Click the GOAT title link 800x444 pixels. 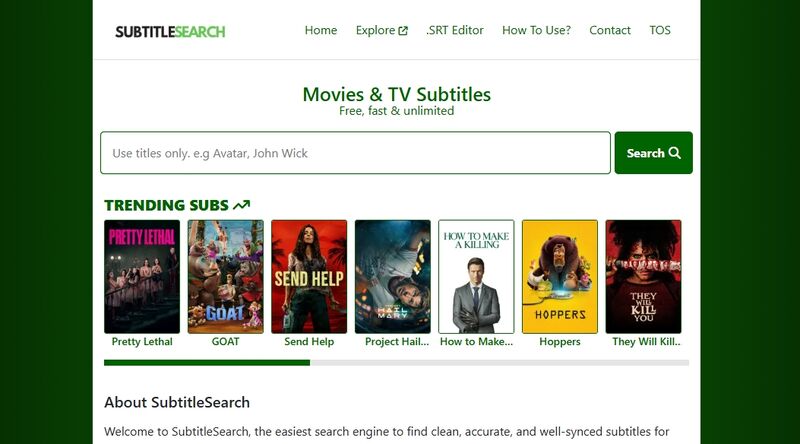pyautogui.click(x=226, y=341)
